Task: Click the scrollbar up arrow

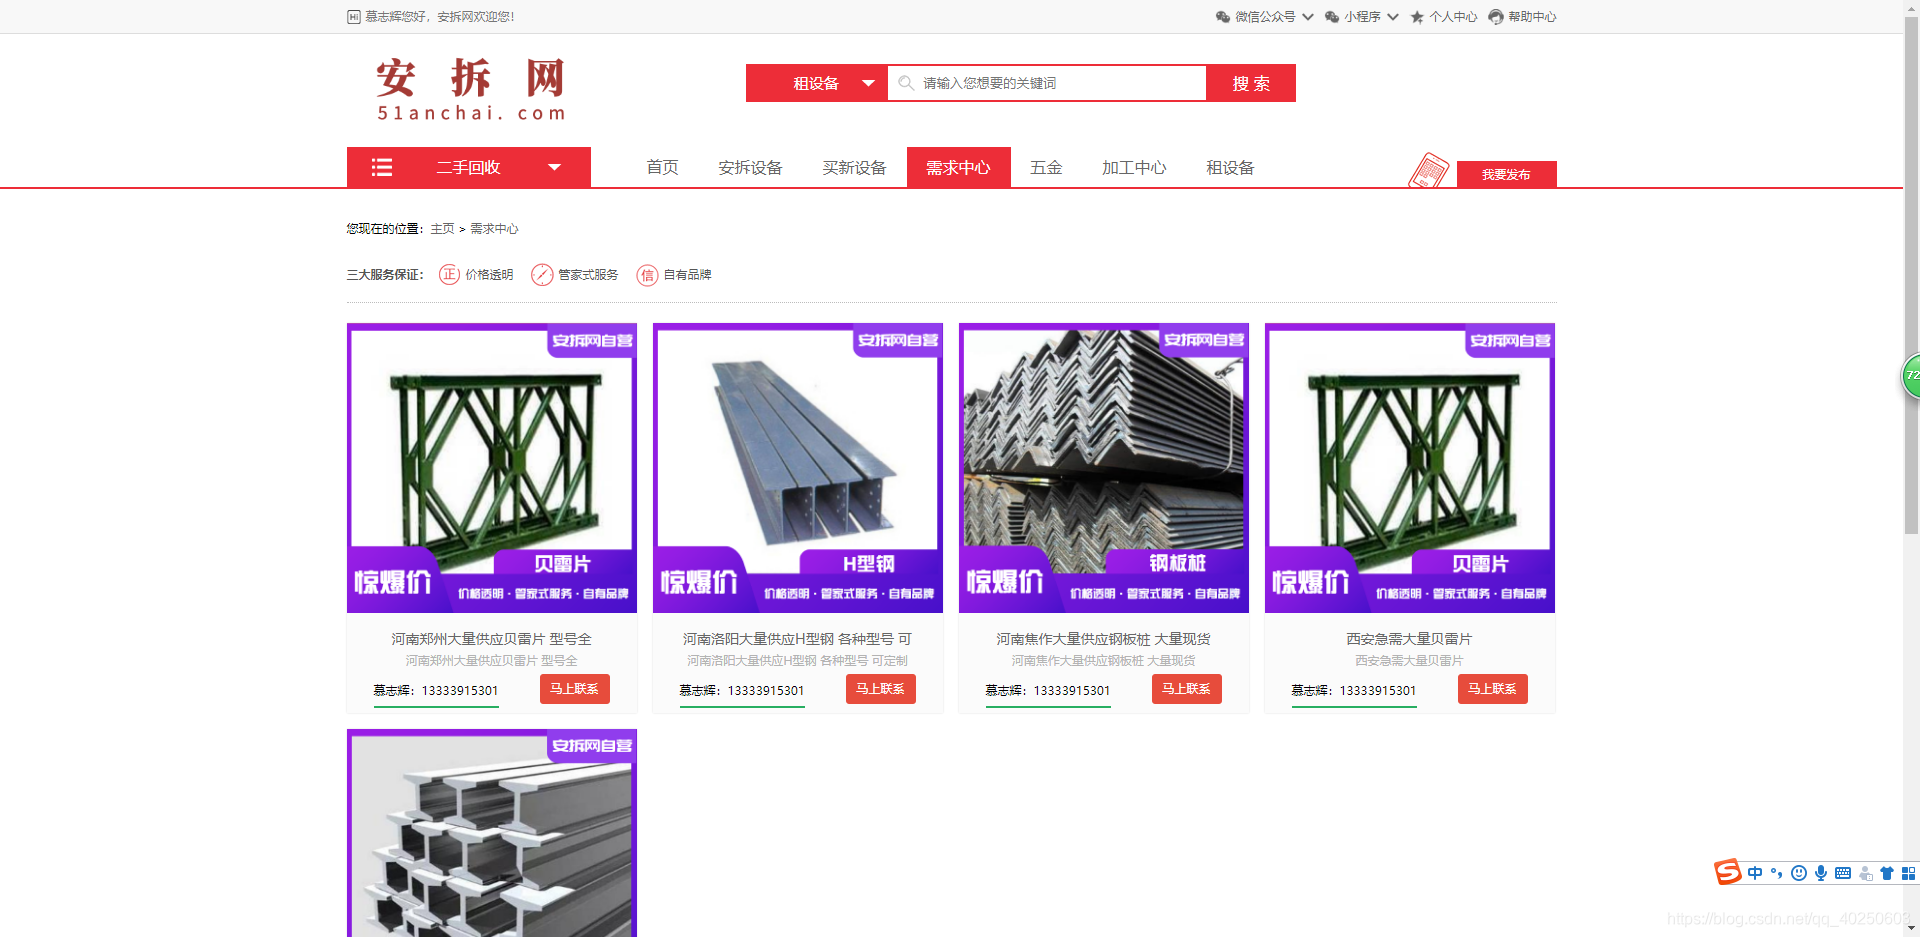Action: point(1911,8)
